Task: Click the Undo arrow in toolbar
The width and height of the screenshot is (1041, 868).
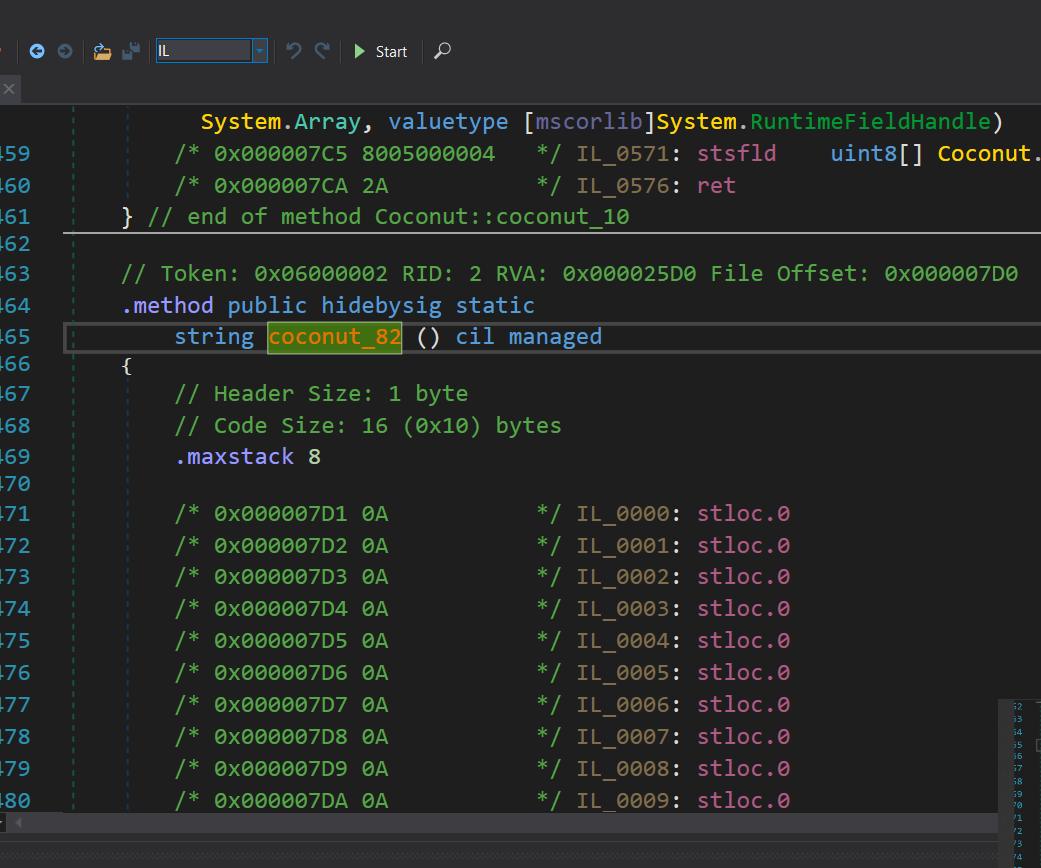Action: [x=293, y=51]
